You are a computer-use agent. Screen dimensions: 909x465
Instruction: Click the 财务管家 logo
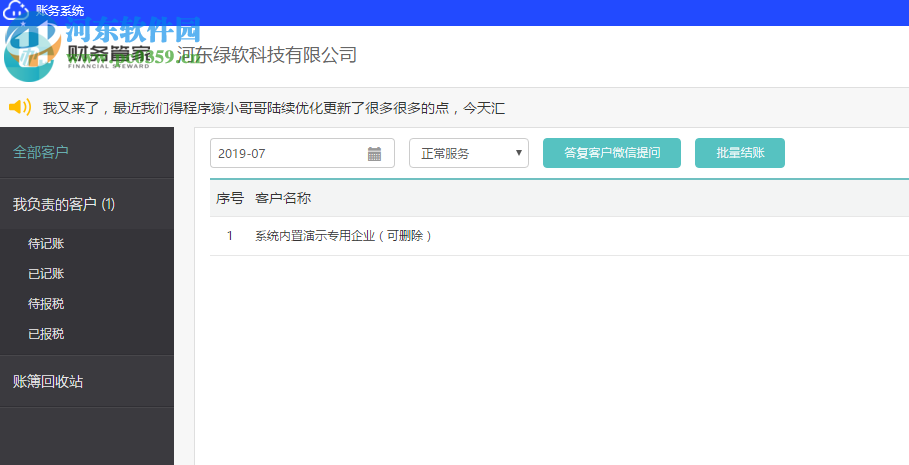point(77,53)
